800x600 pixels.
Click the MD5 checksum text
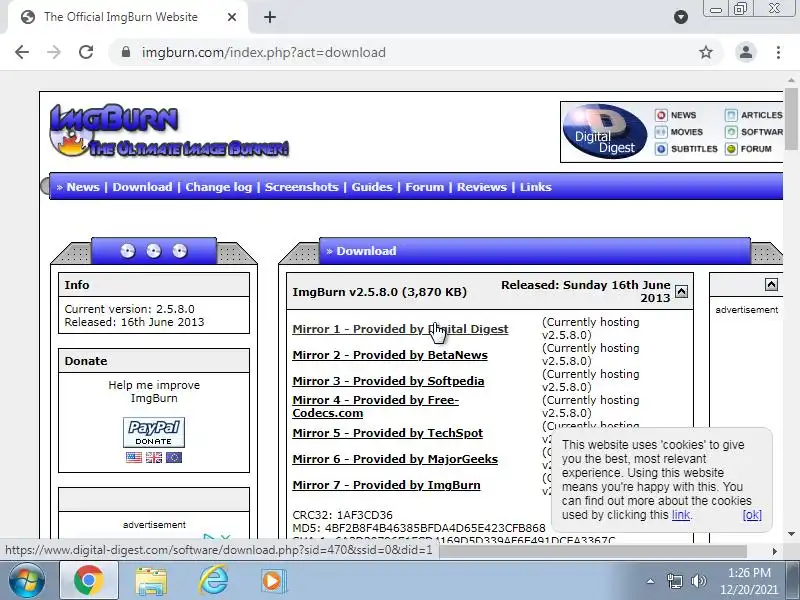[x=419, y=528]
